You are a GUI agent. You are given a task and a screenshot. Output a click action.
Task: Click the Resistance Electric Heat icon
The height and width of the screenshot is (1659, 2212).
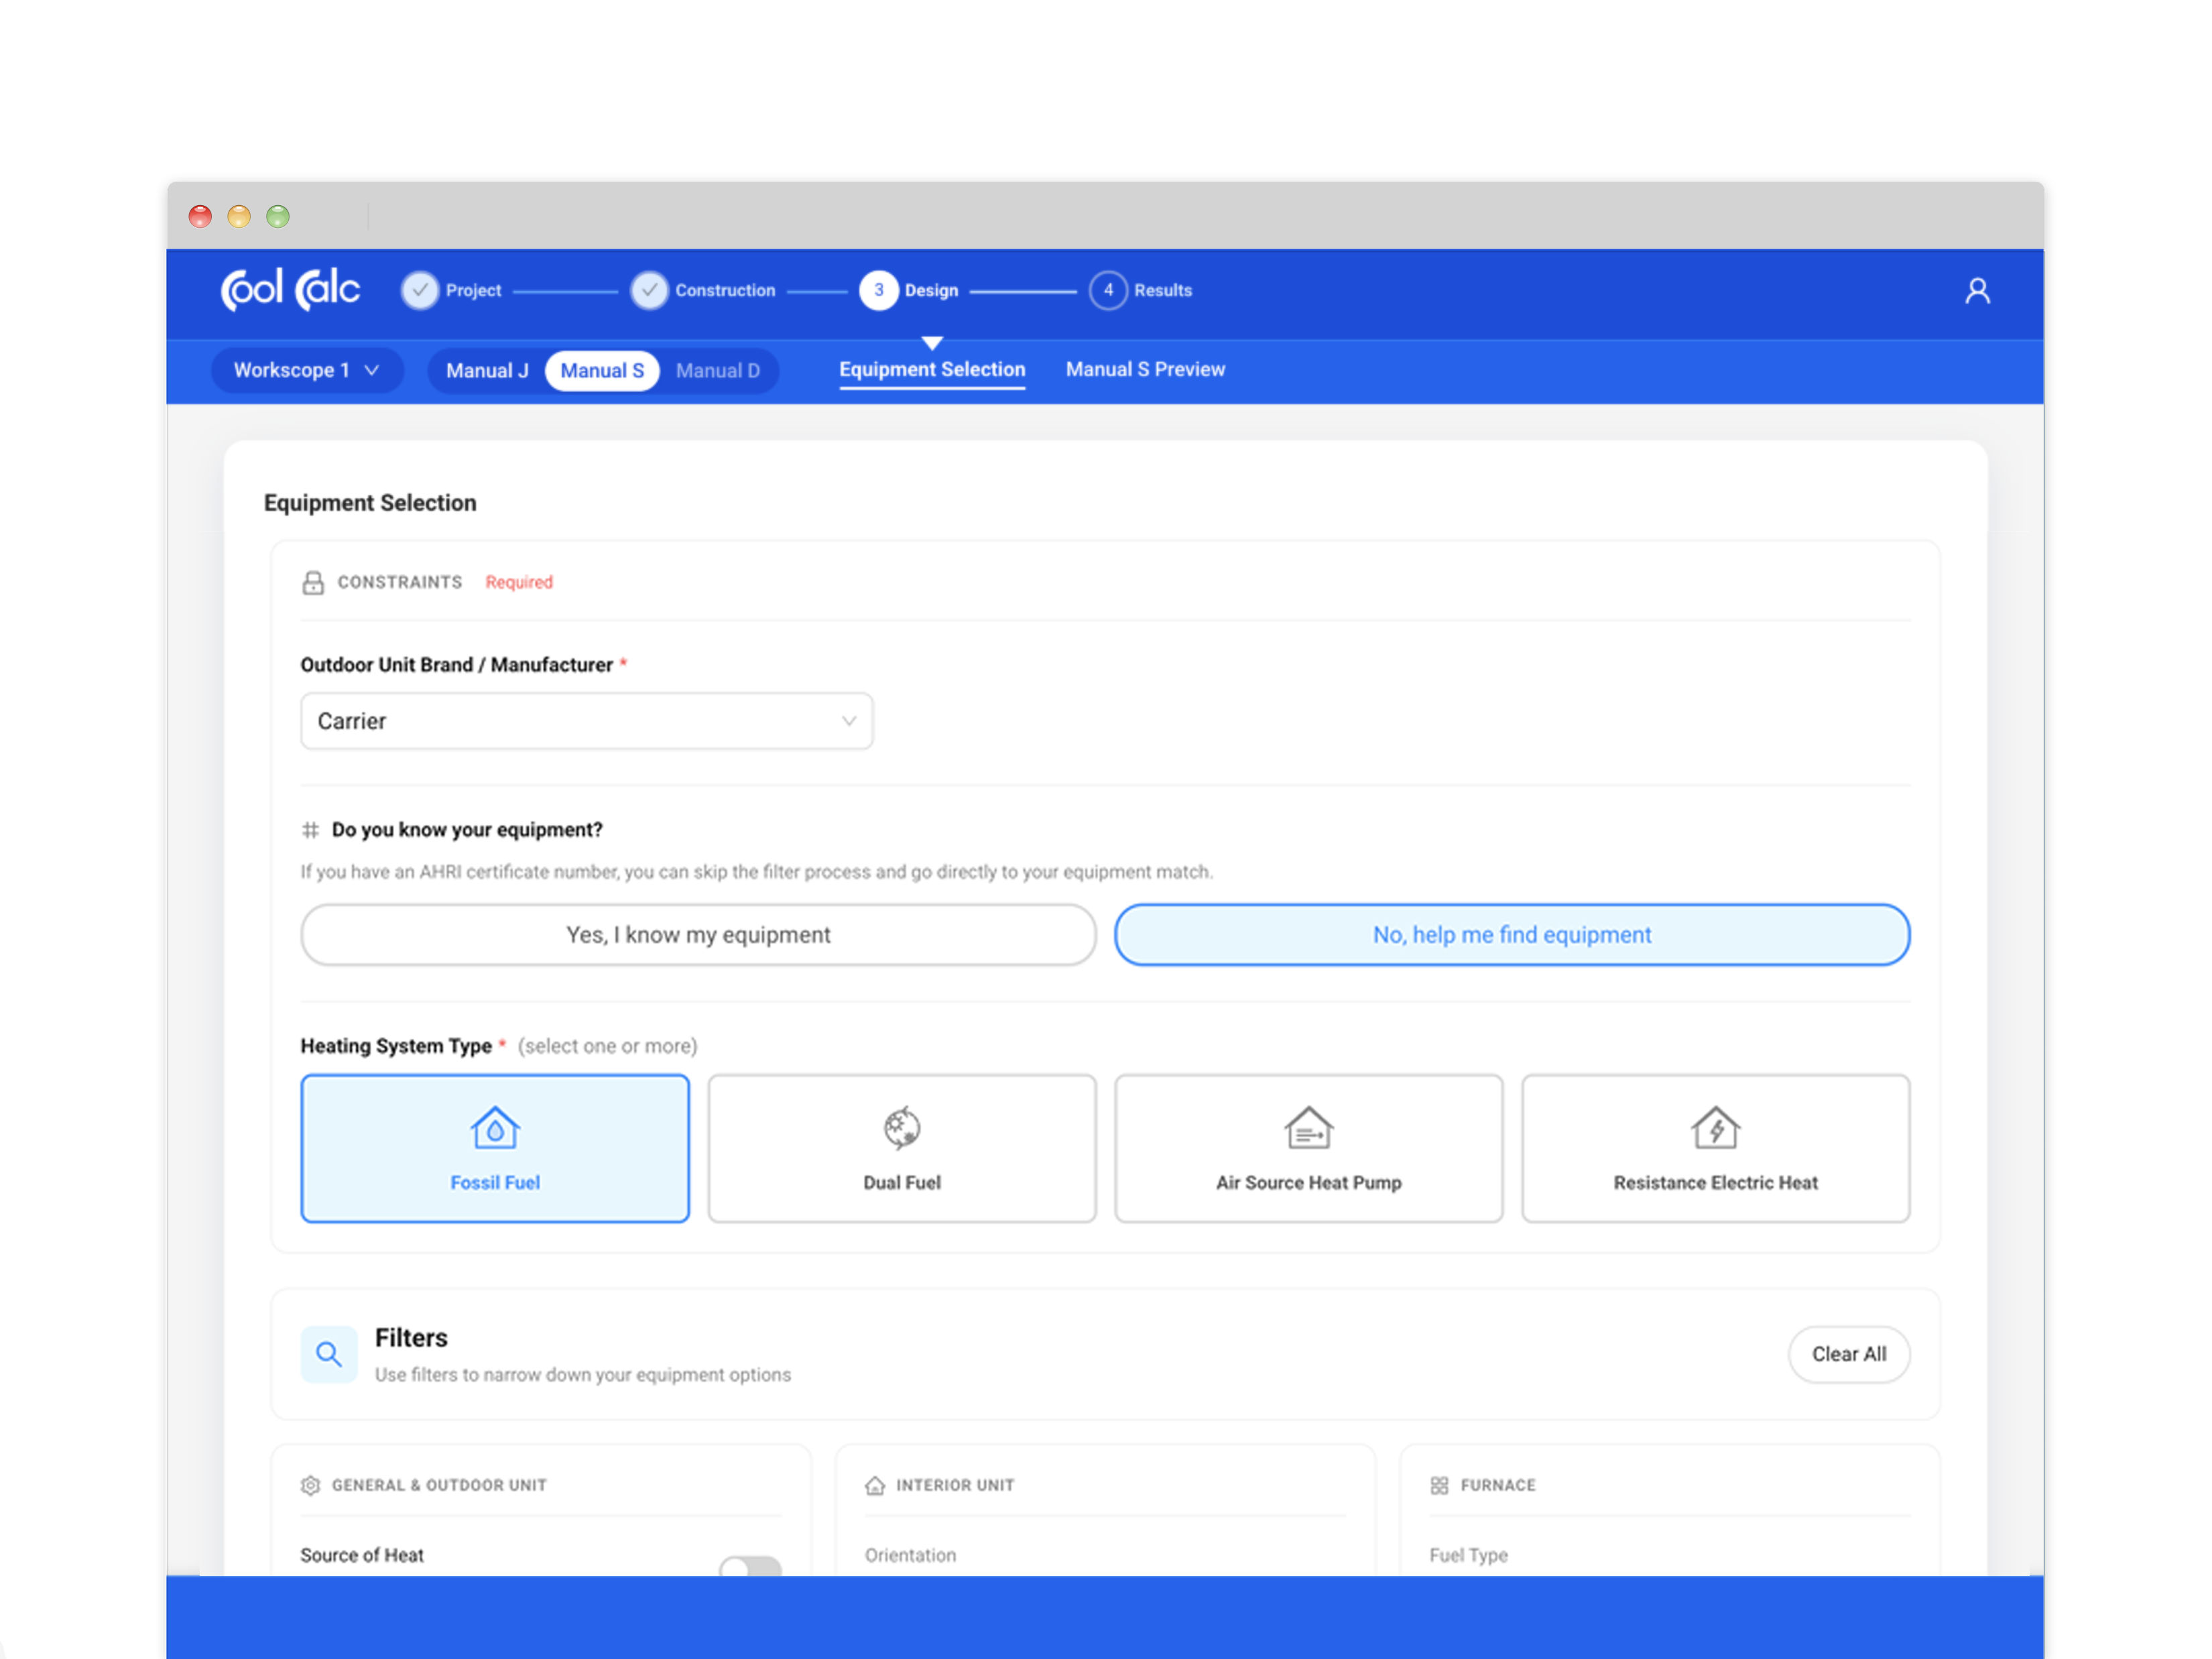click(x=1715, y=1128)
